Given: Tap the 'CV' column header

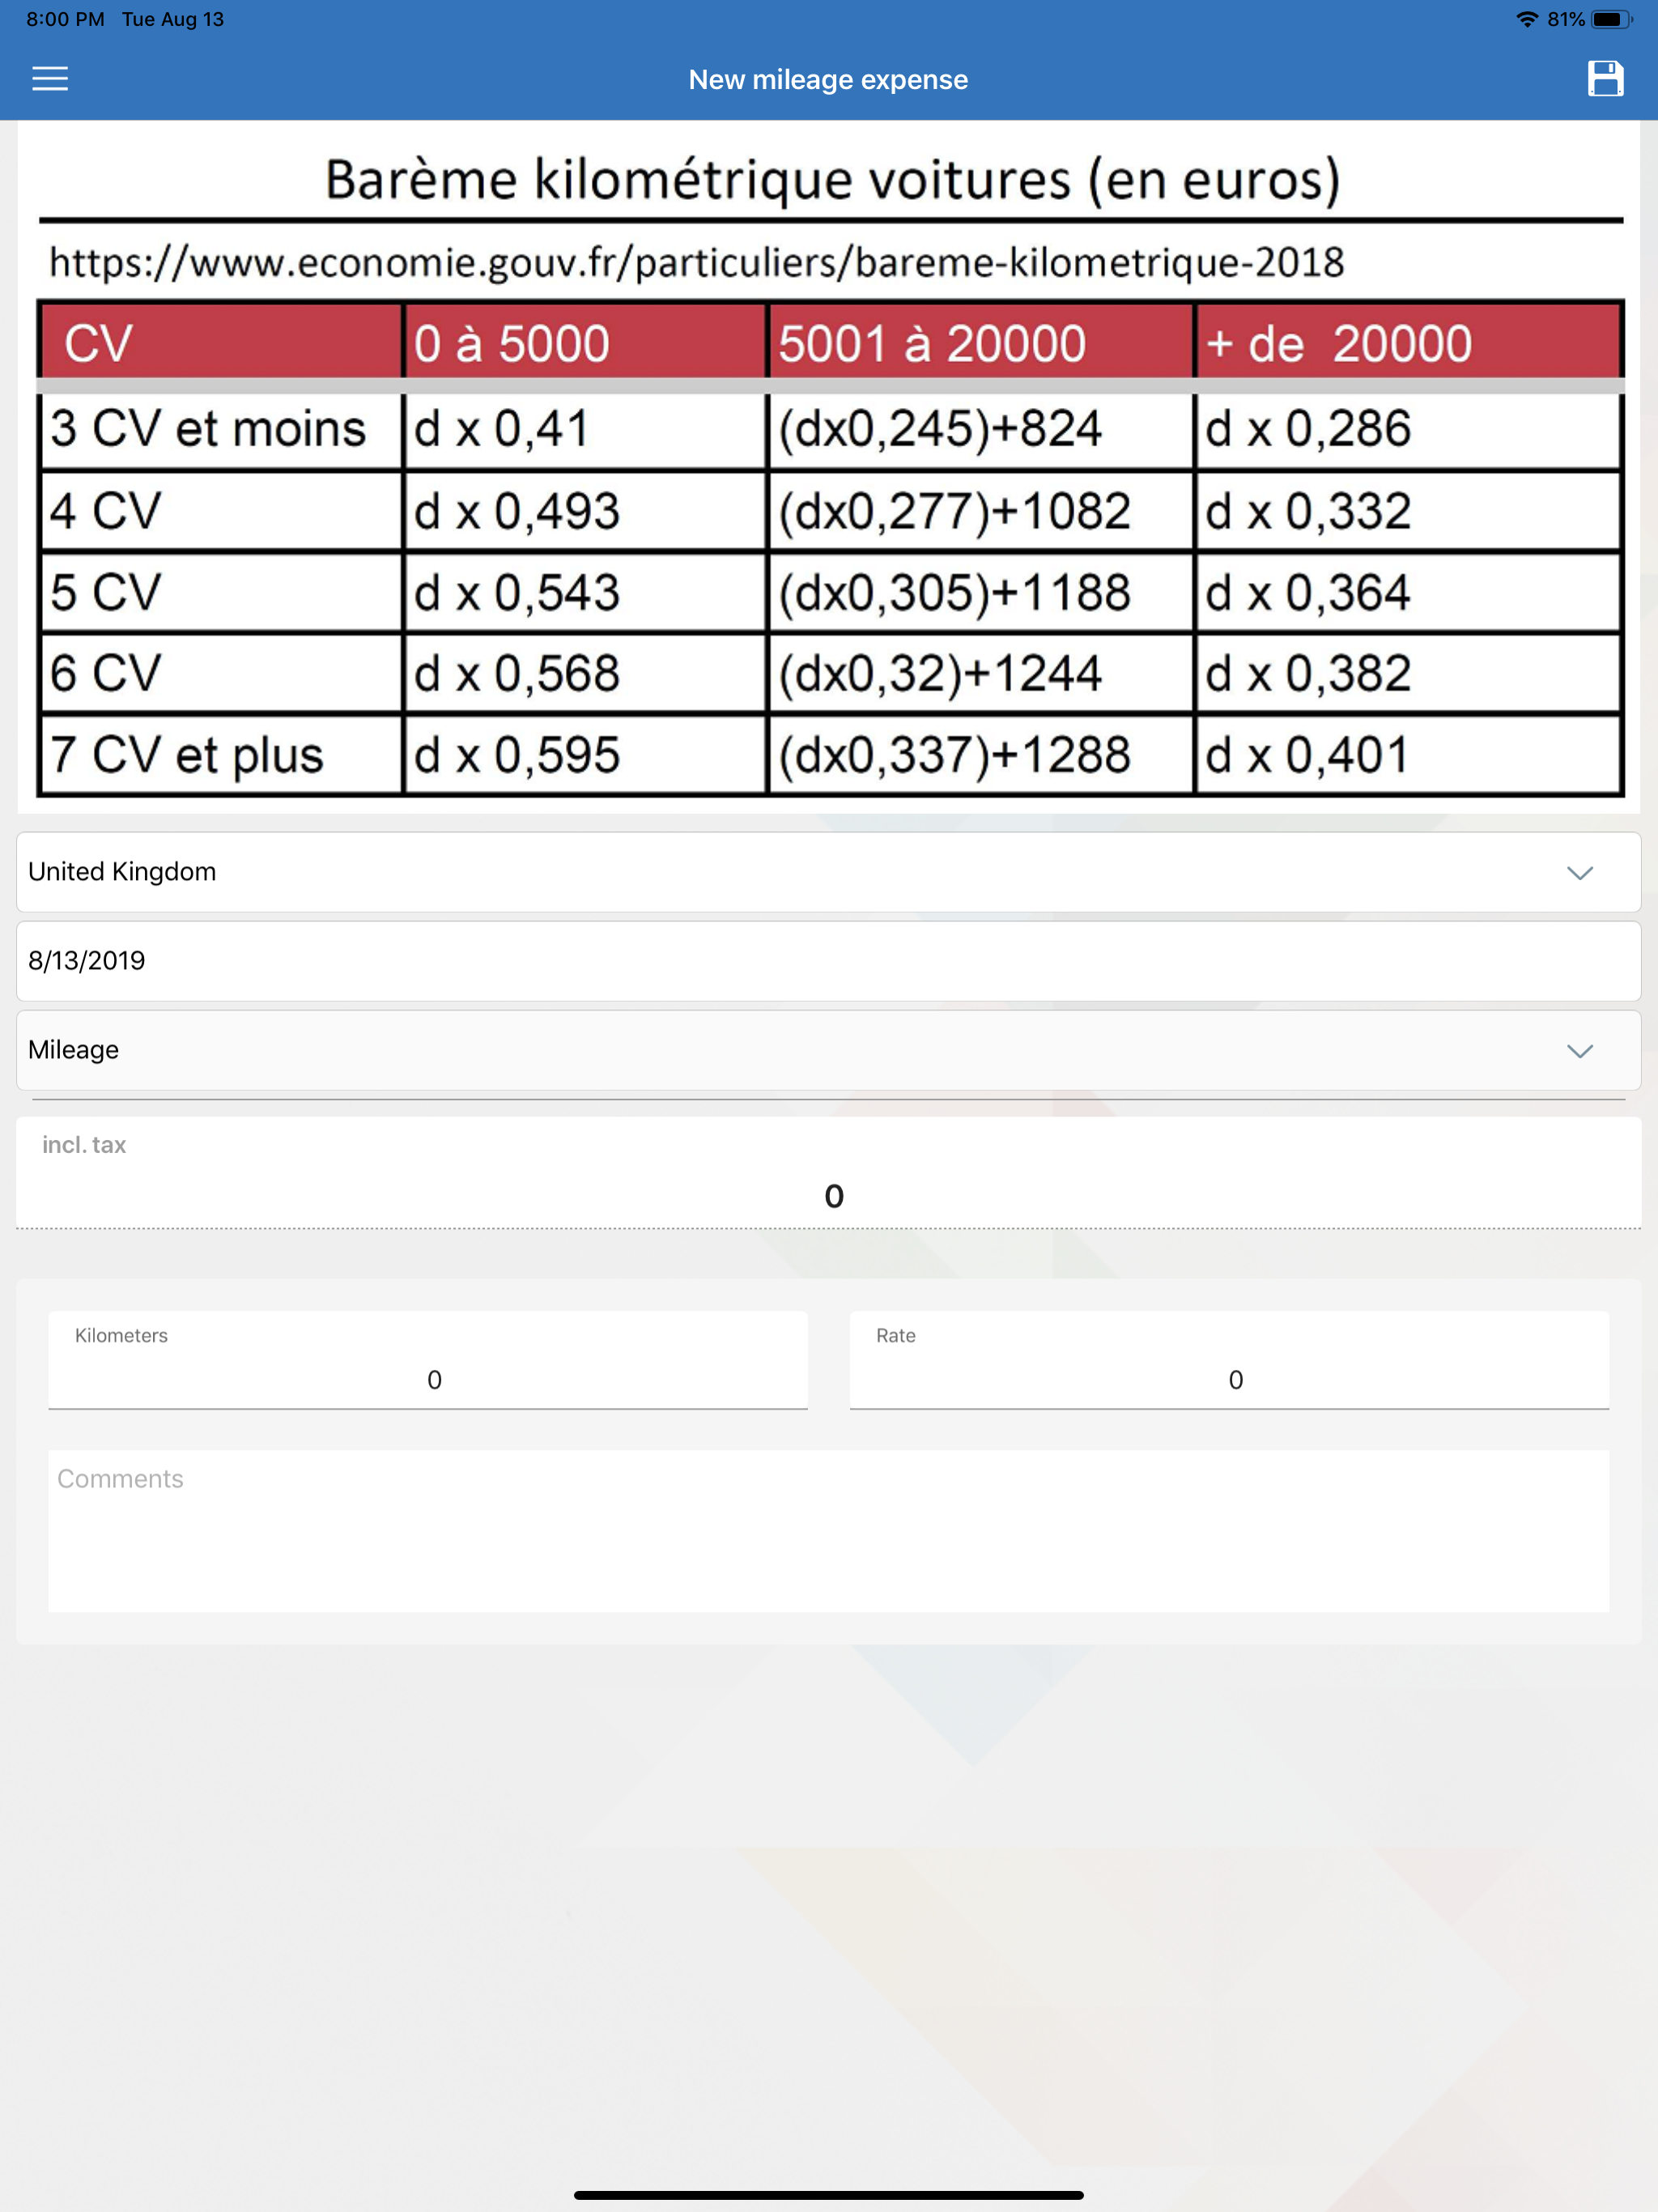Looking at the screenshot, I should click(x=221, y=343).
